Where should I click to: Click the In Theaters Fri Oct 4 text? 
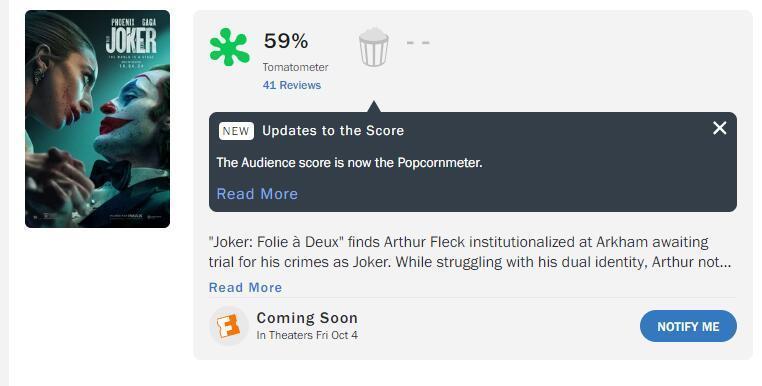[x=307, y=335]
